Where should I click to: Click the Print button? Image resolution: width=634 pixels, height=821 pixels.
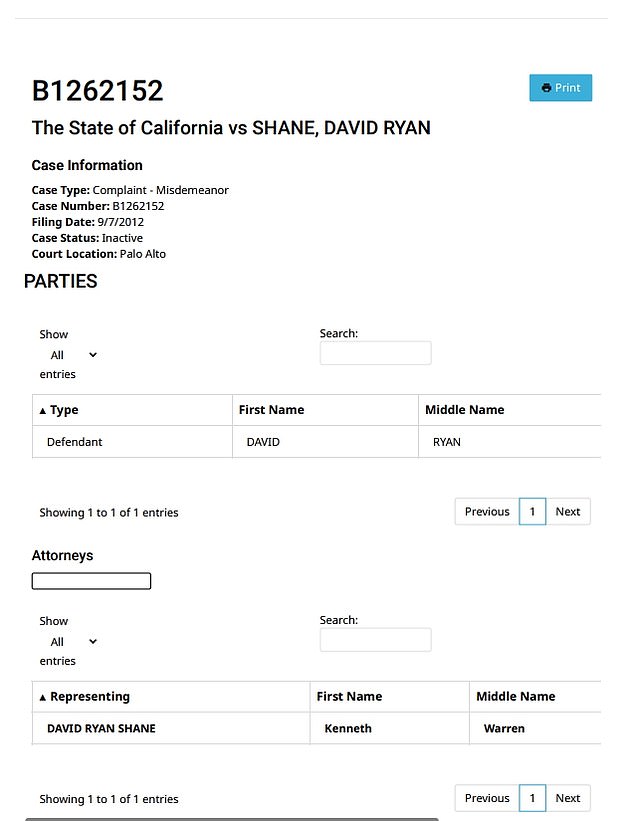point(560,88)
